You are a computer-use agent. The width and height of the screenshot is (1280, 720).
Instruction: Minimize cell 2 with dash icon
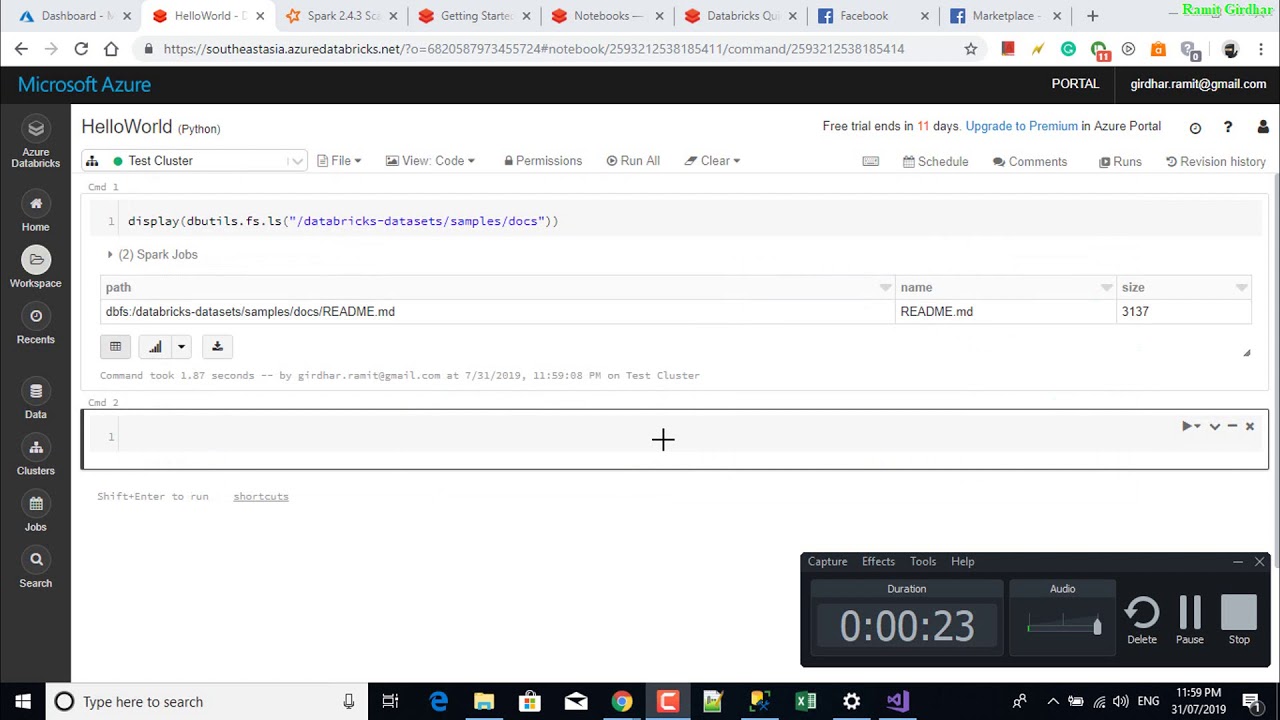point(1232,426)
